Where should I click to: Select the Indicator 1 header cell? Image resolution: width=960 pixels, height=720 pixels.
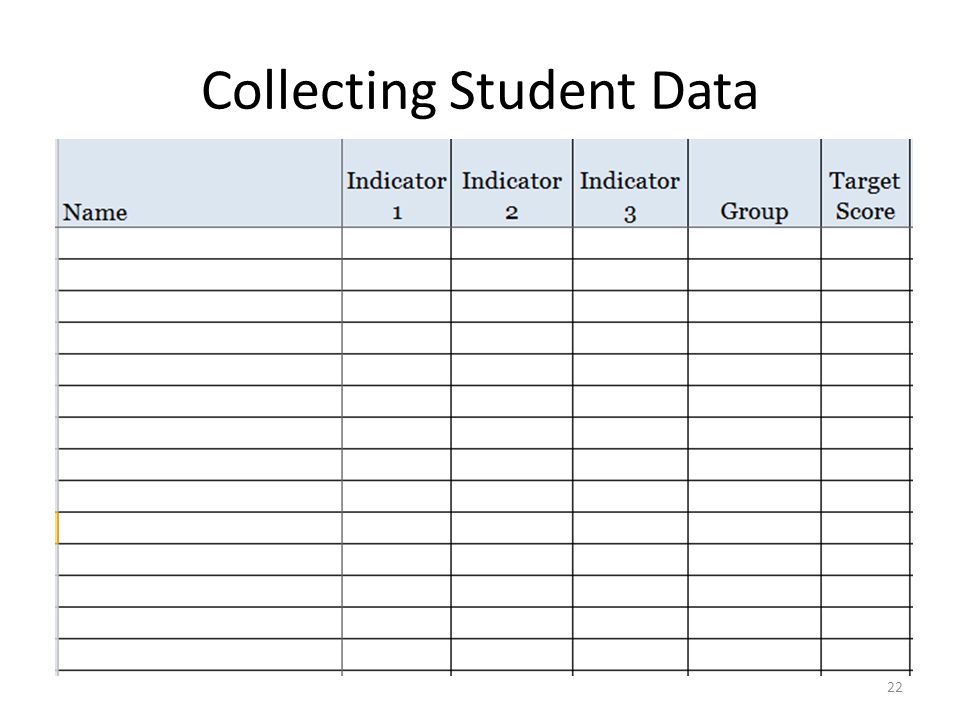pos(397,184)
